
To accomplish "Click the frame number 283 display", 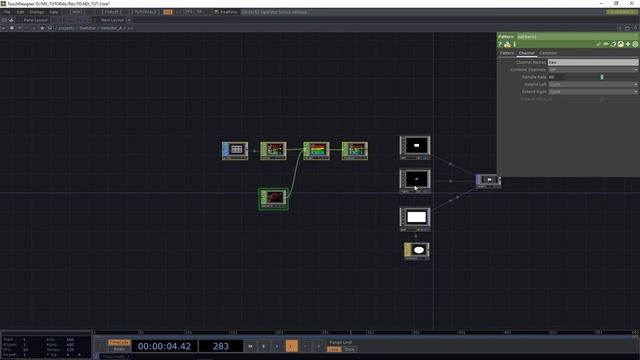I will [221, 346].
